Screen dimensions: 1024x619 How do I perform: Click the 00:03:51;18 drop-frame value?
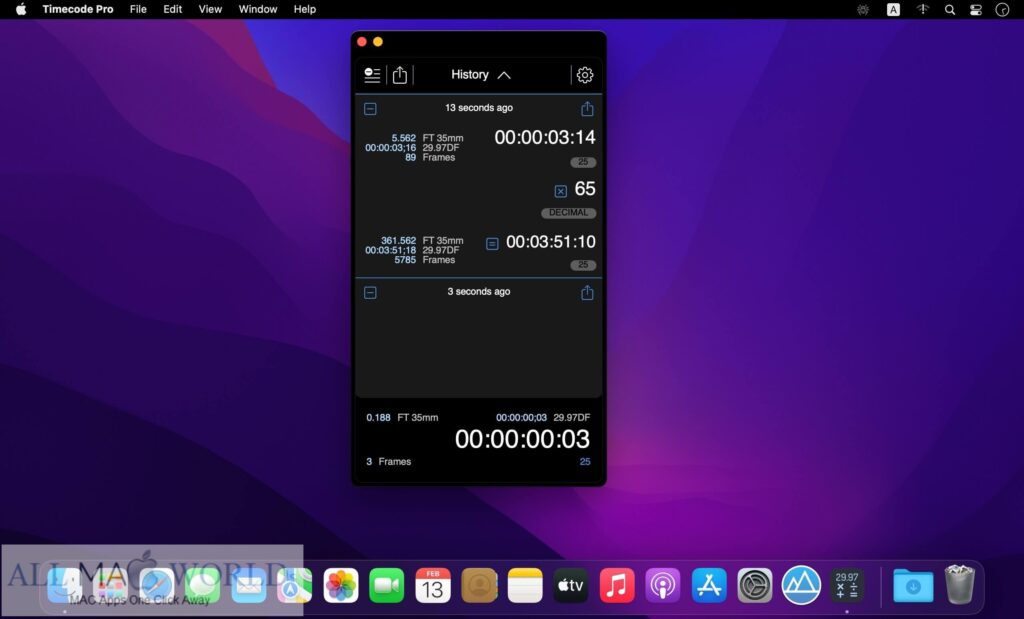(391, 250)
